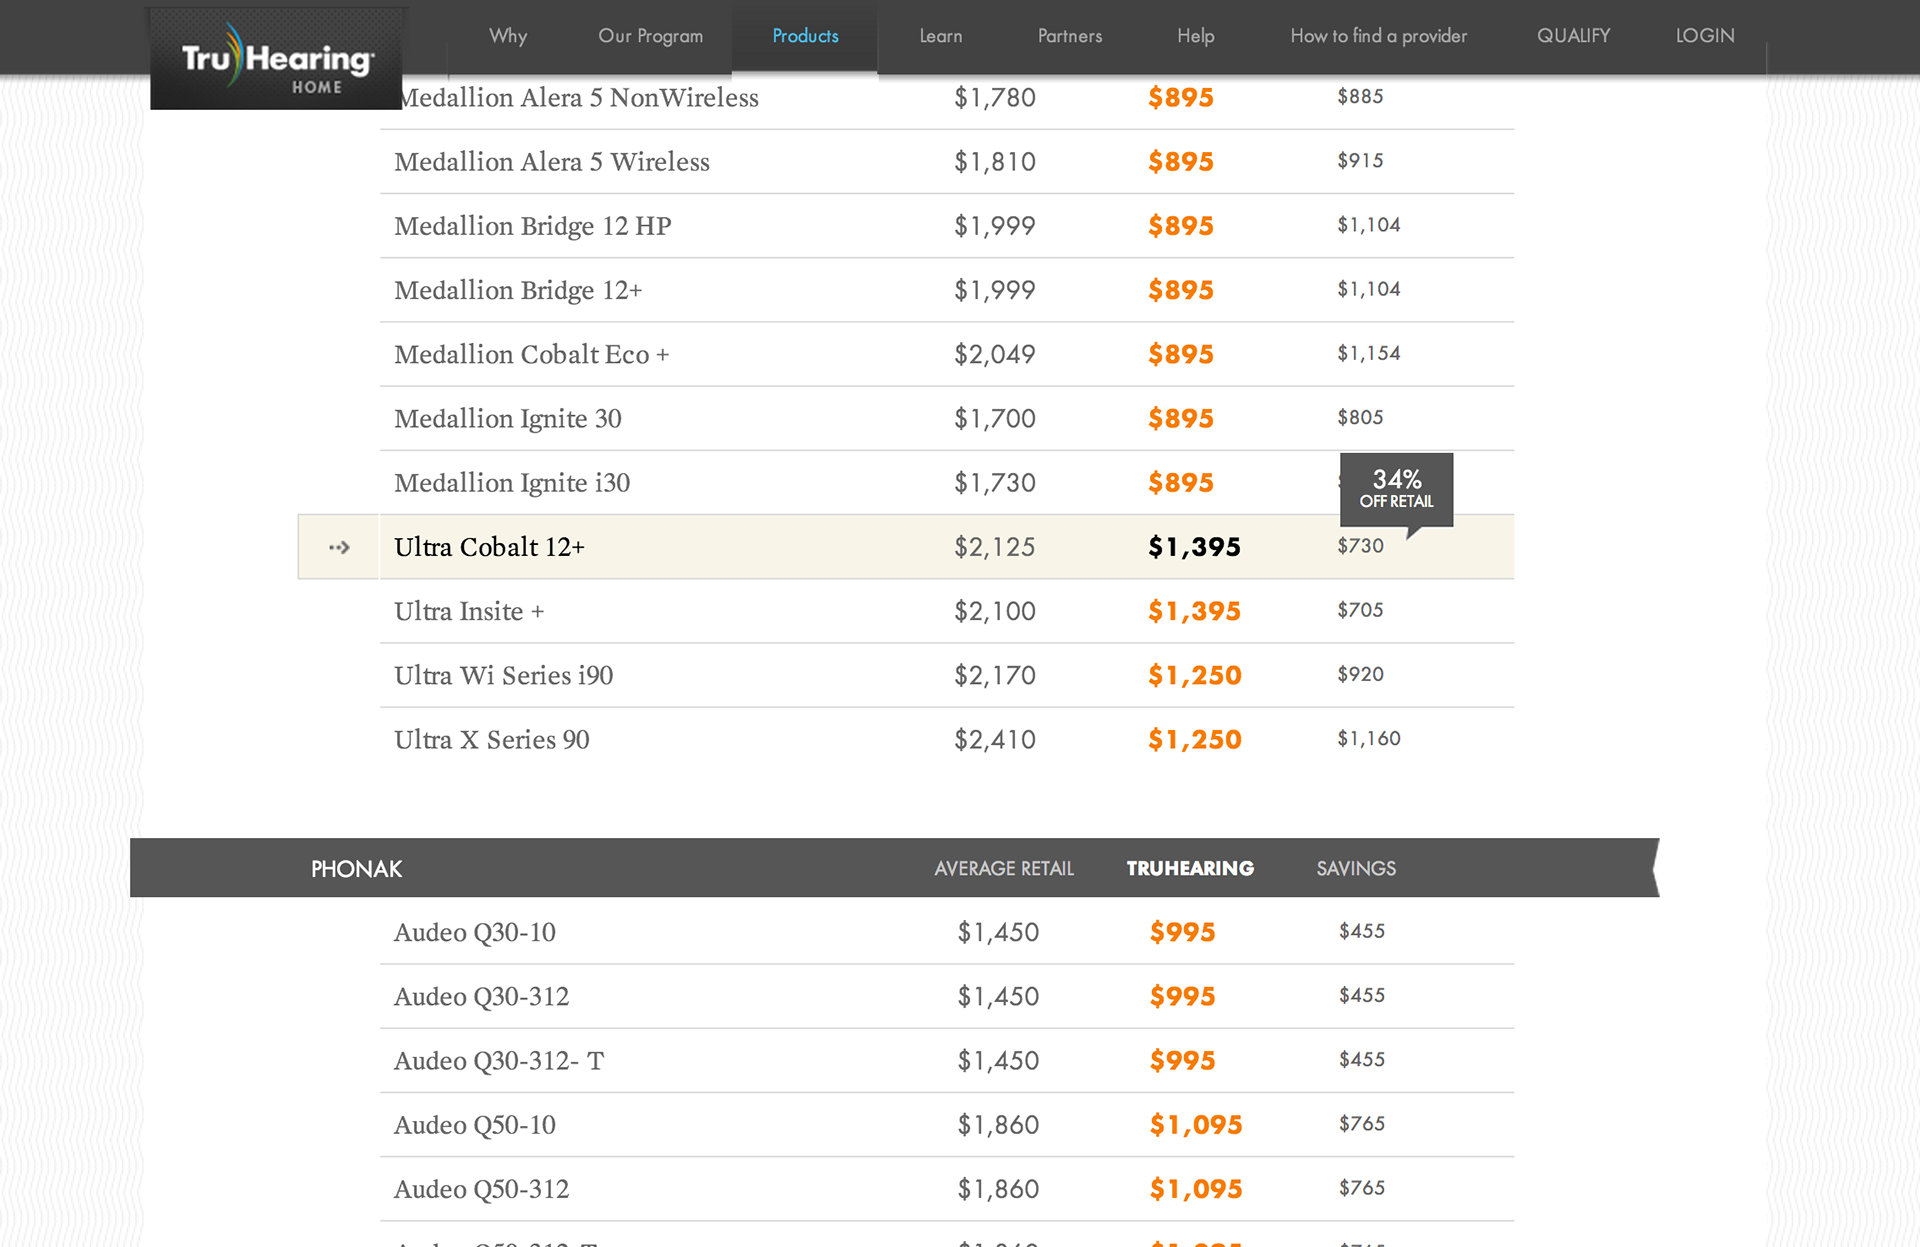Viewport: 1920px width, 1247px height.
Task: Select Medallion Bridge 12 HP product
Action: pos(532,226)
